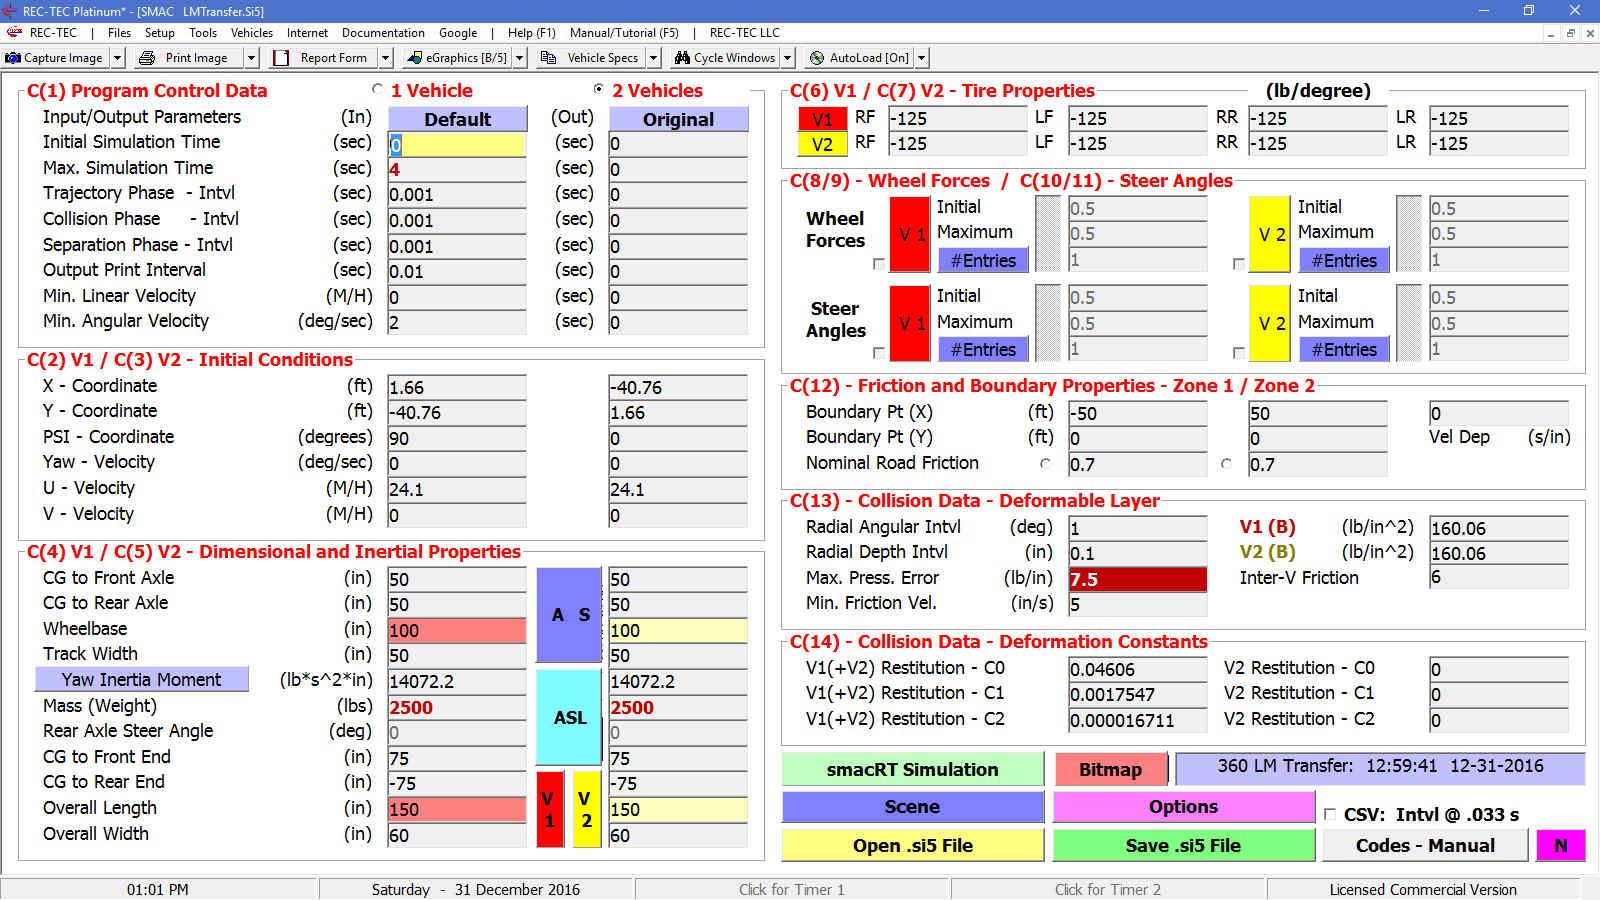Open the Setup menu

(159, 33)
